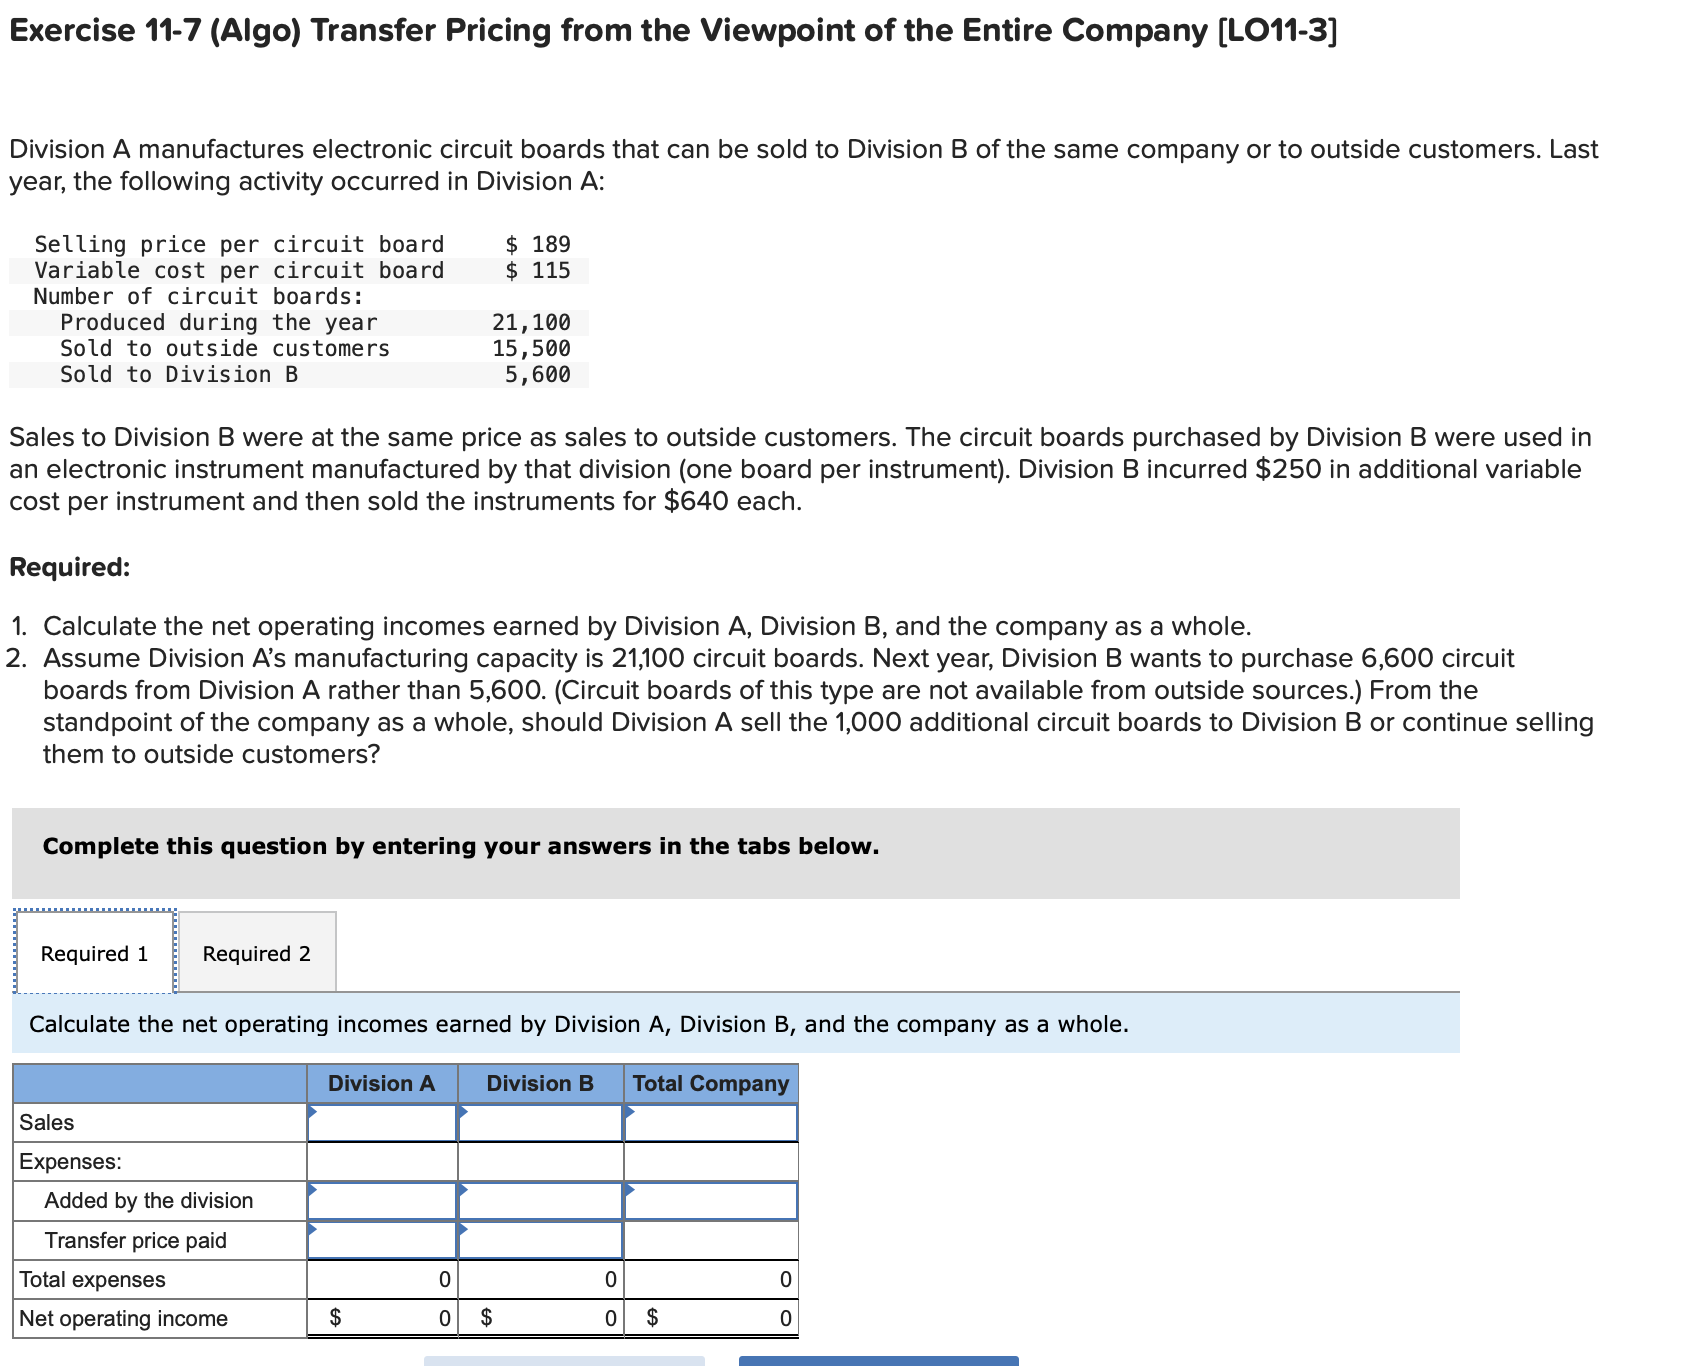Click the light gray button below the table
The width and height of the screenshot is (1690, 1366).
tap(565, 1360)
